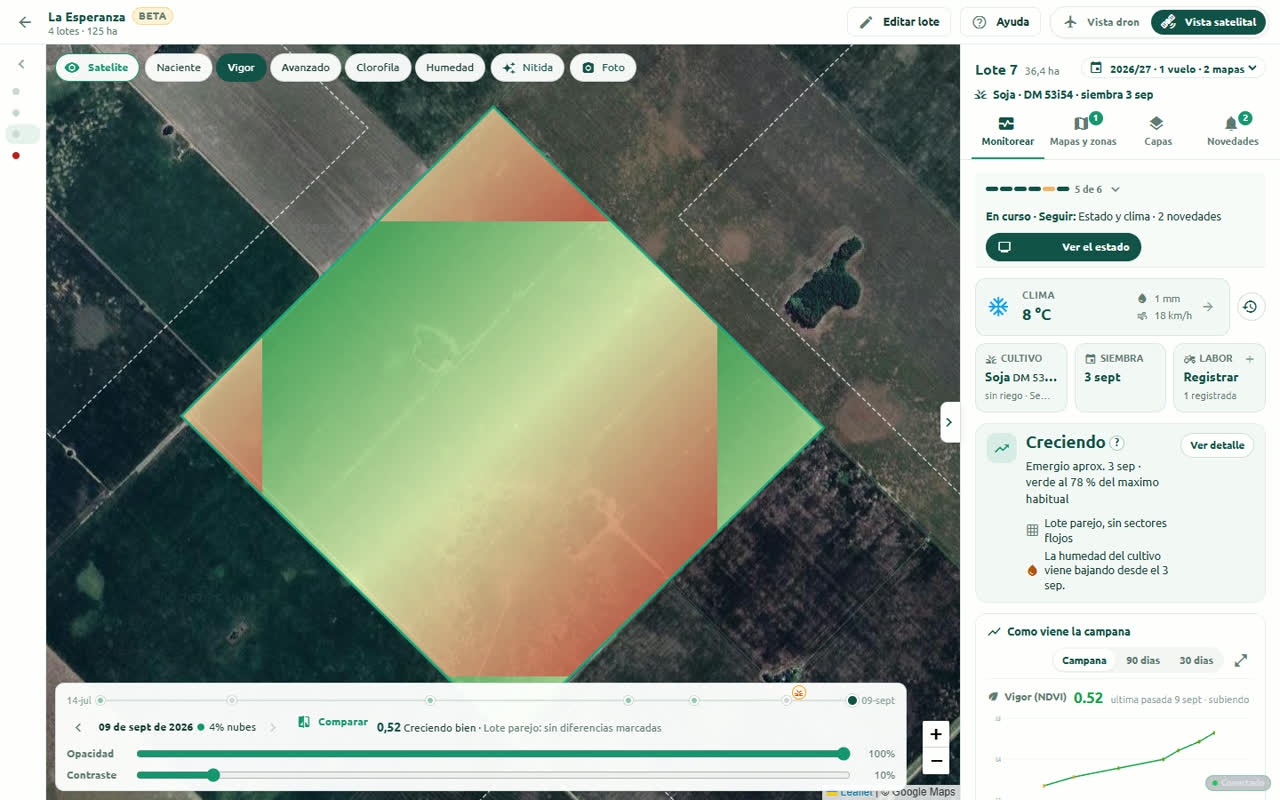Select the Vigor map layer
The image size is (1280, 800).
point(241,68)
